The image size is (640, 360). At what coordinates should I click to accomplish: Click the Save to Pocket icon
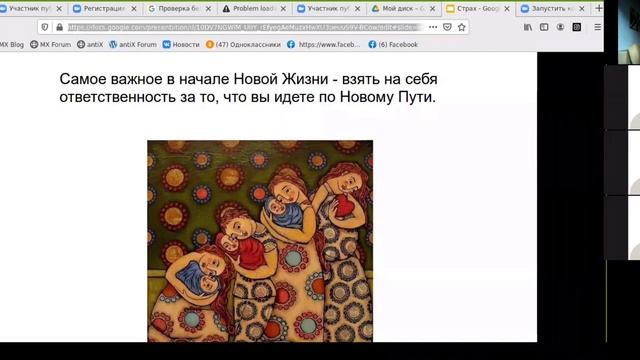click(x=447, y=27)
